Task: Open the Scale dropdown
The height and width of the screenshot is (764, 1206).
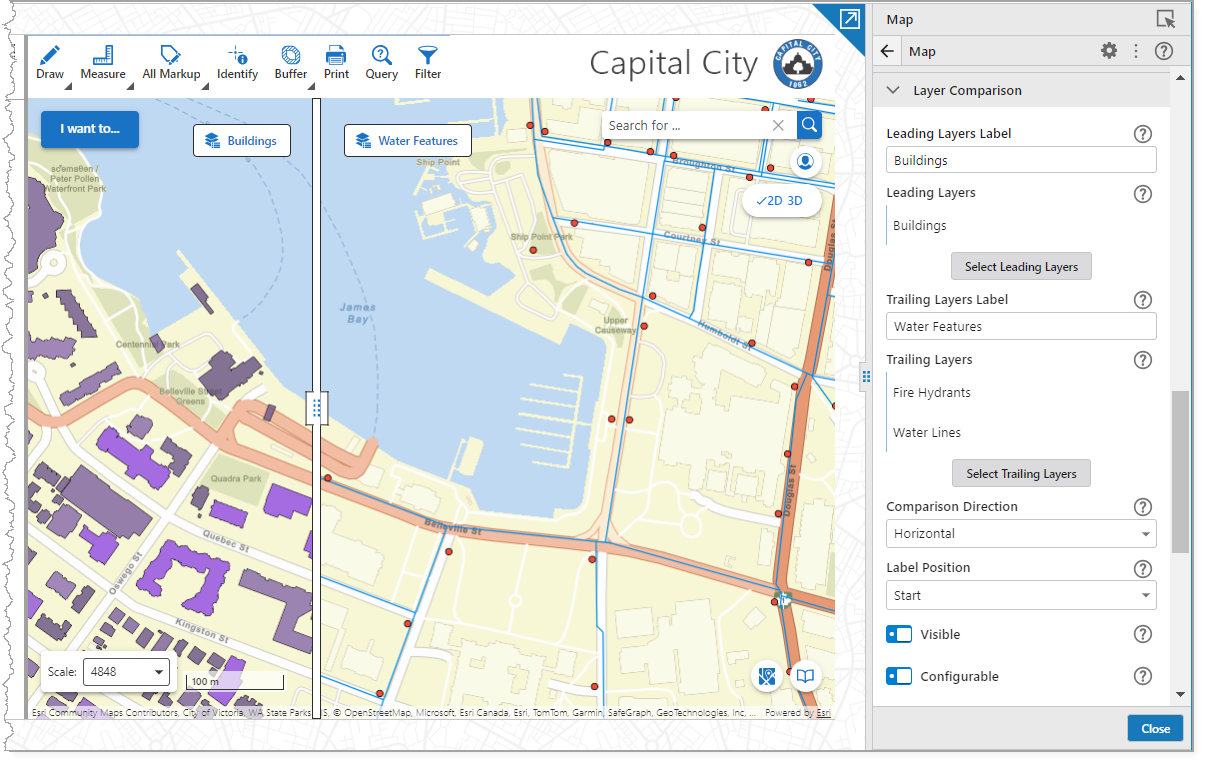Action: [126, 672]
